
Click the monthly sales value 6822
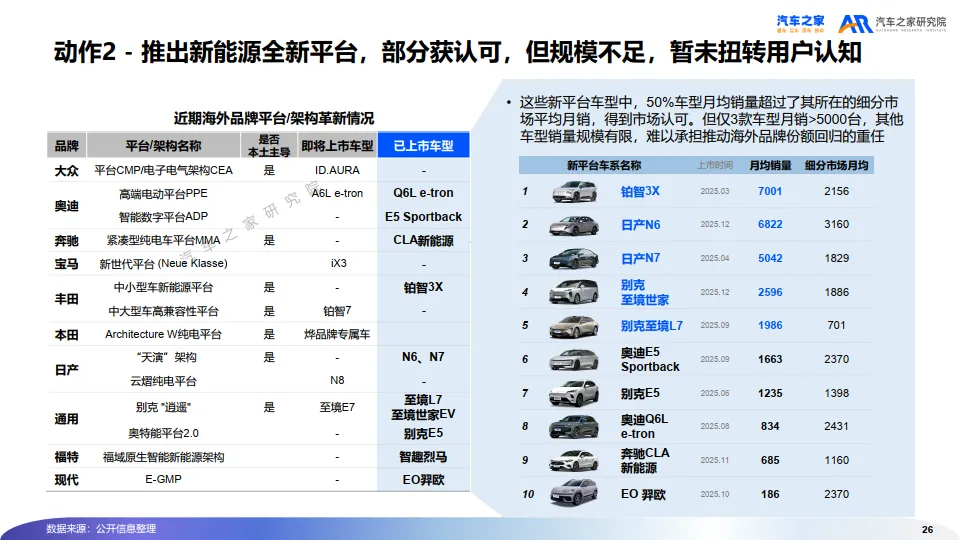(770, 224)
